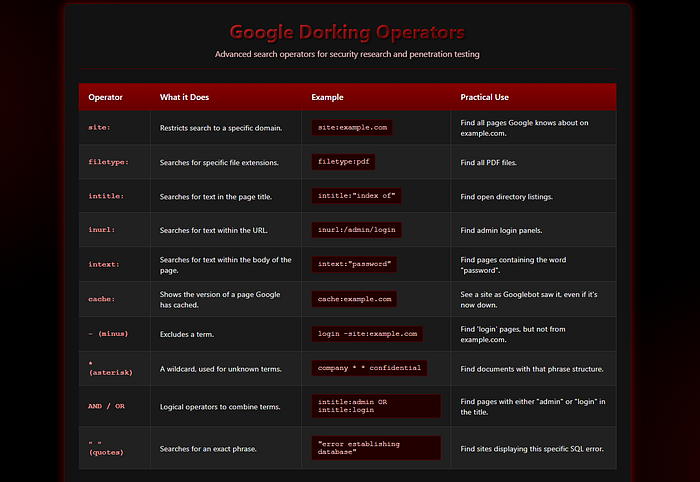The width and height of the screenshot is (700, 482).
Task: Click 'Restricts search to a specific domain'
Action: click(x=221, y=128)
